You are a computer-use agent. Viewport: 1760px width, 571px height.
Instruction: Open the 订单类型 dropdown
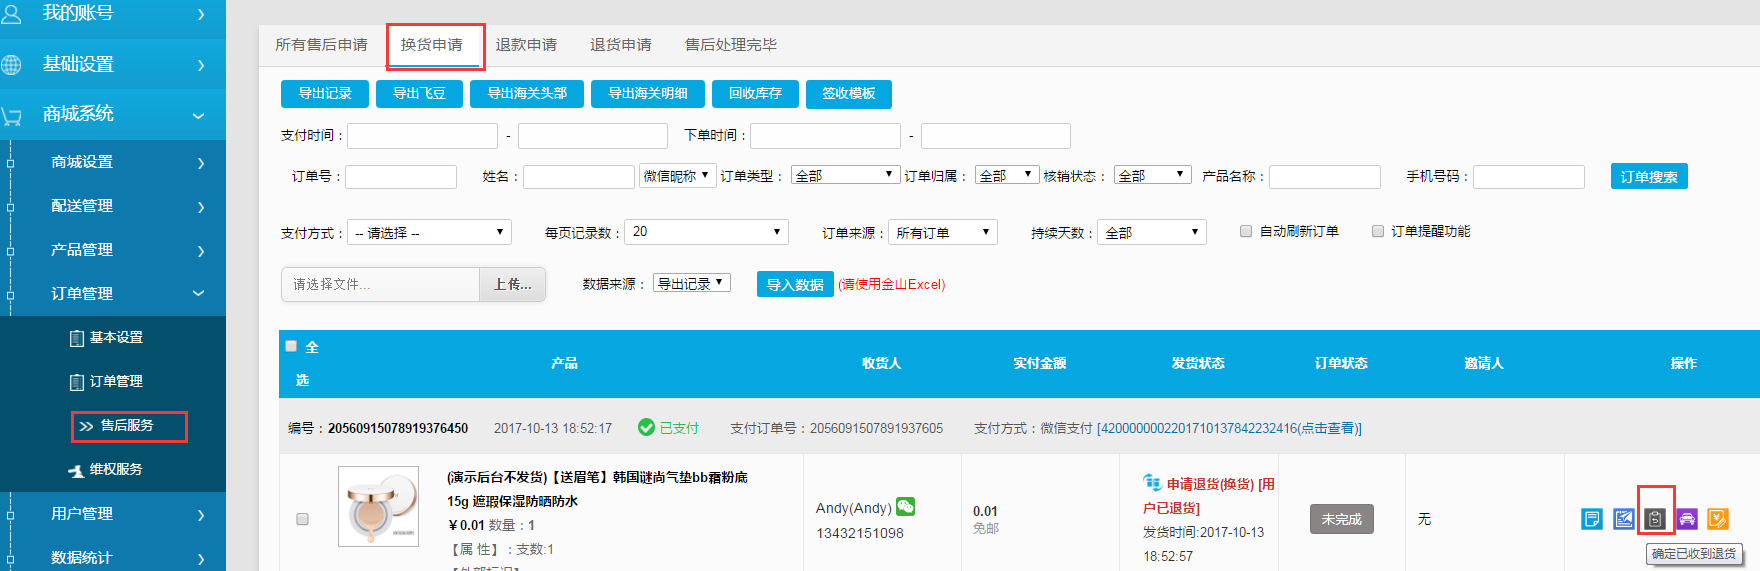pos(846,175)
